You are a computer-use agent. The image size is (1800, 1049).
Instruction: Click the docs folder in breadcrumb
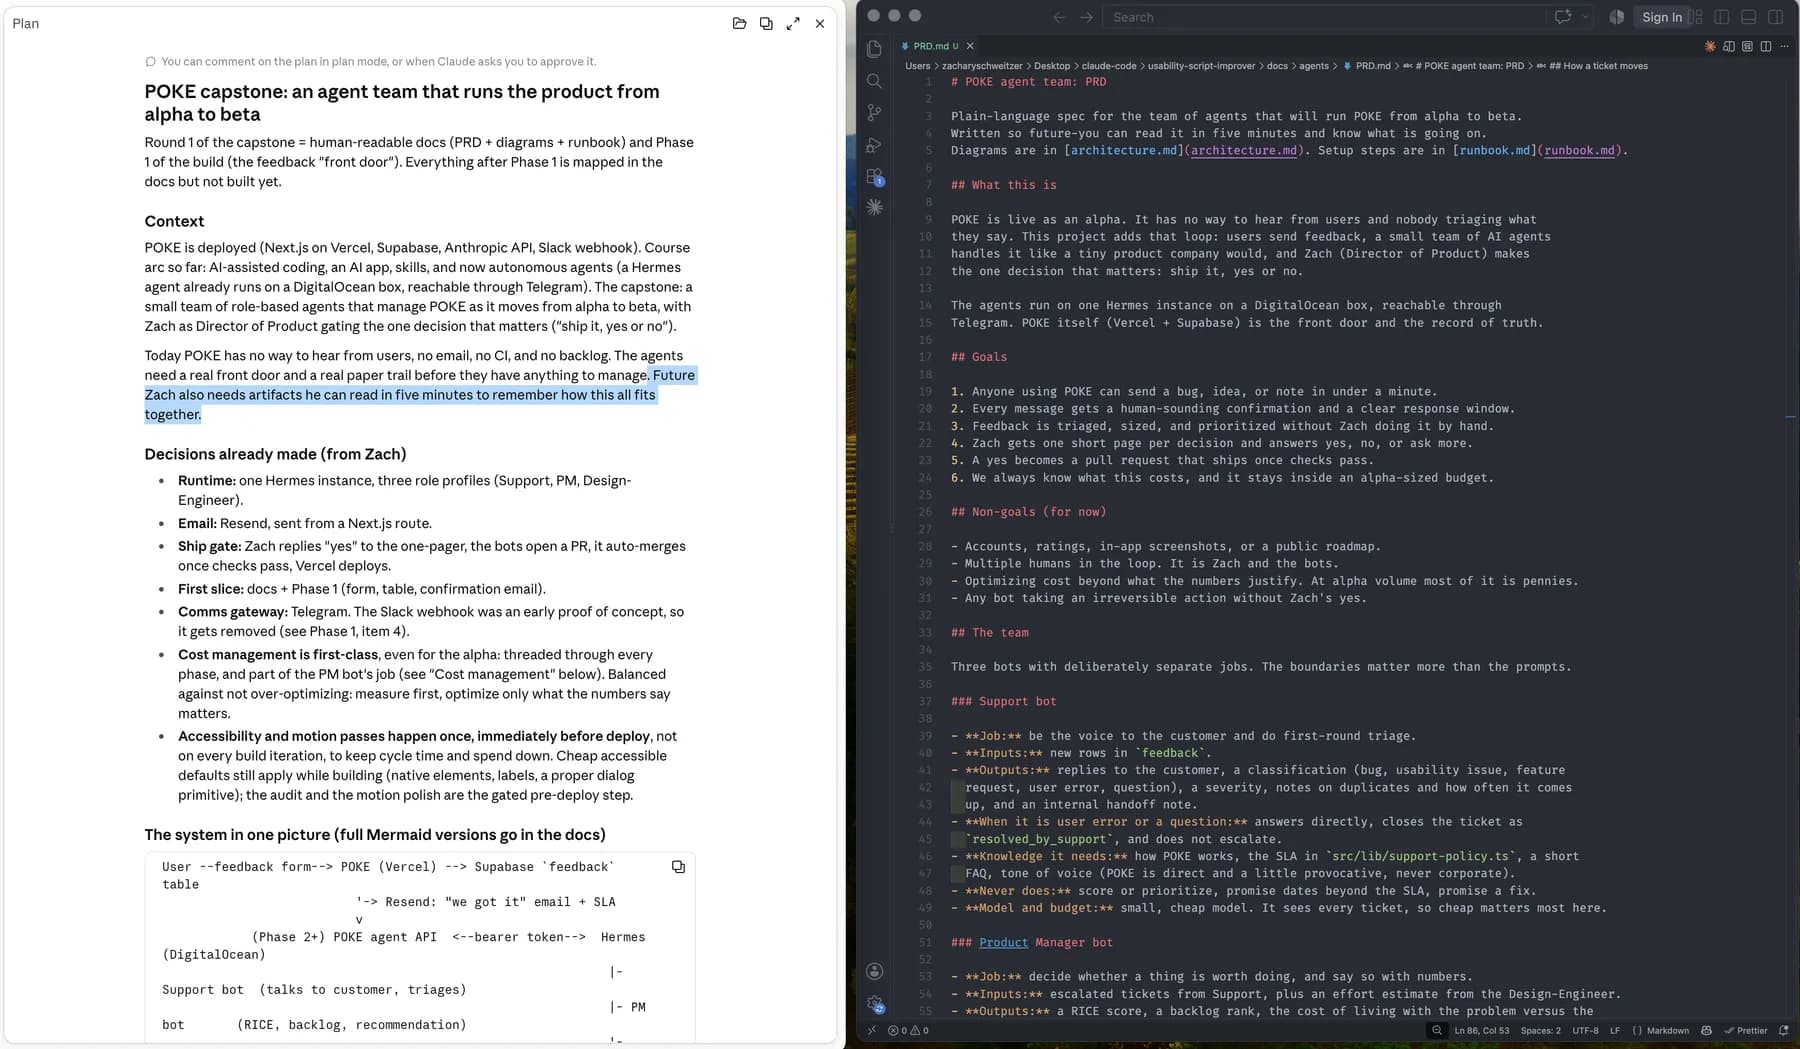click(1277, 66)
